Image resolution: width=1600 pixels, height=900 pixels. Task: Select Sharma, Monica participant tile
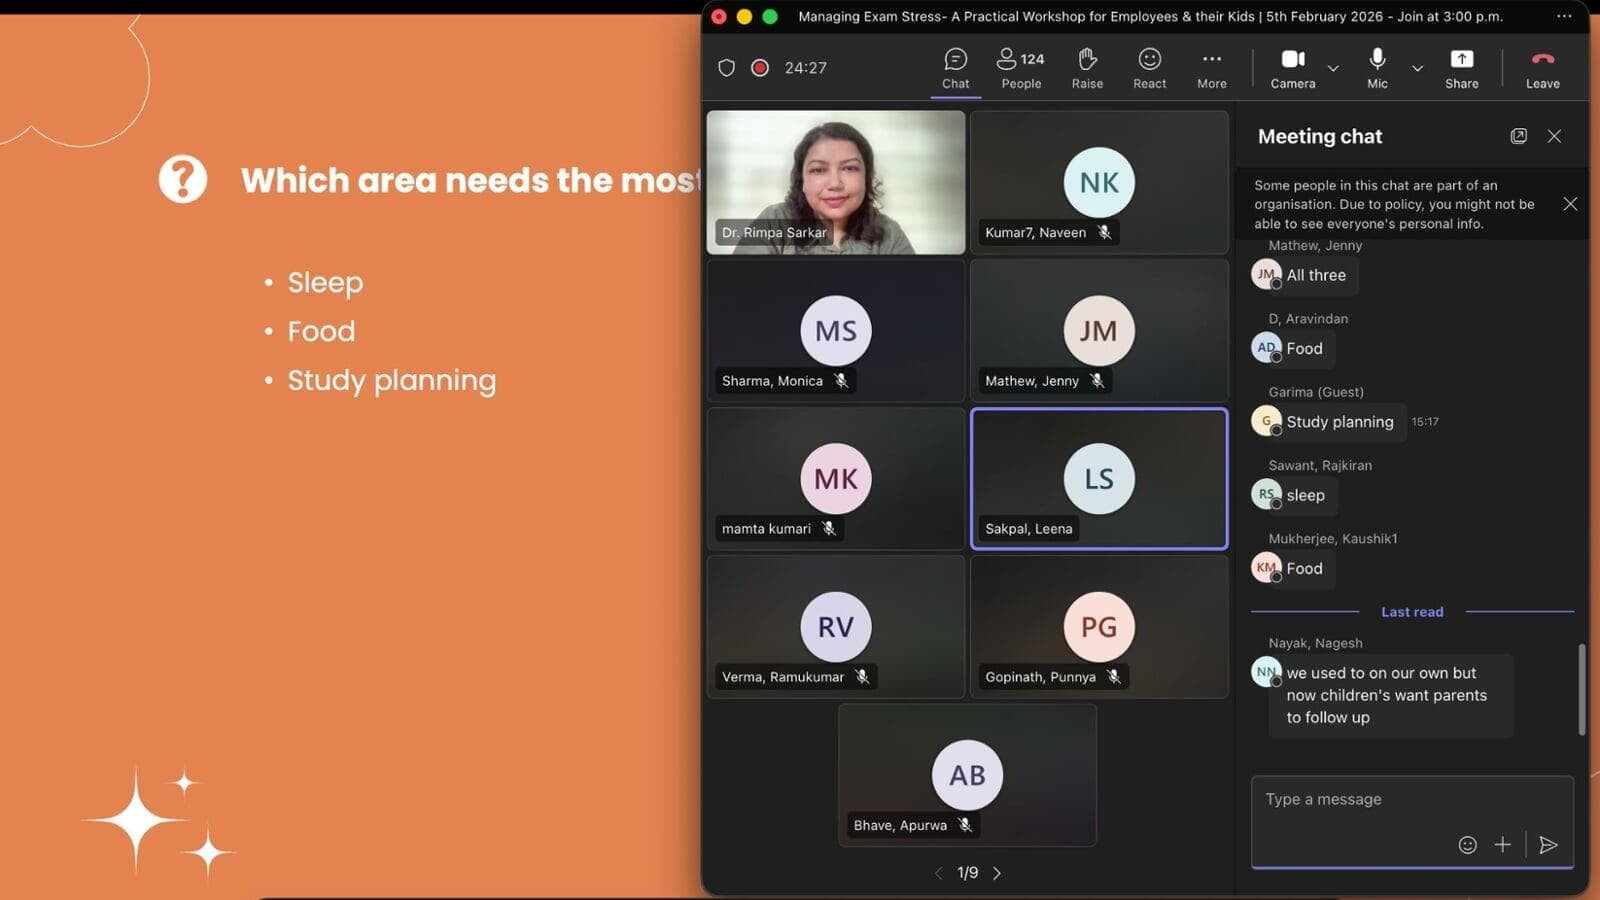pyautogui.click(x=836, y=330)
